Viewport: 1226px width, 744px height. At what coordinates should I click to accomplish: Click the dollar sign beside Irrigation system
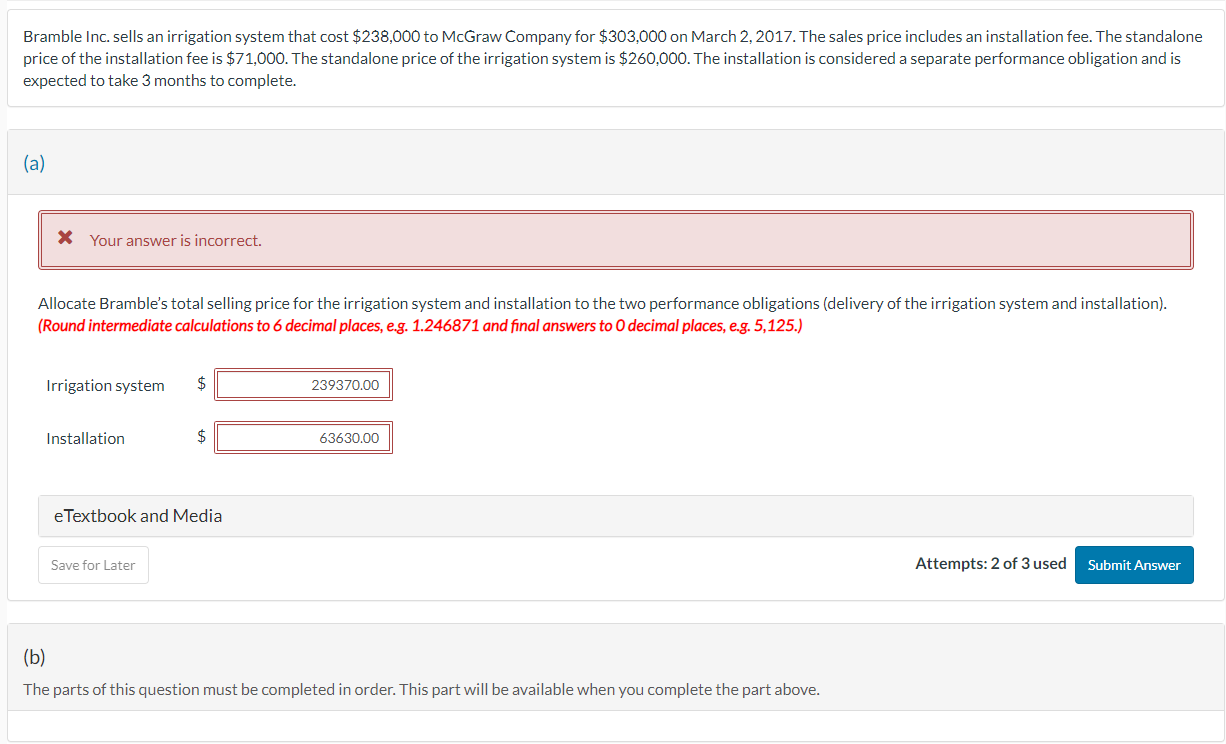199,384
